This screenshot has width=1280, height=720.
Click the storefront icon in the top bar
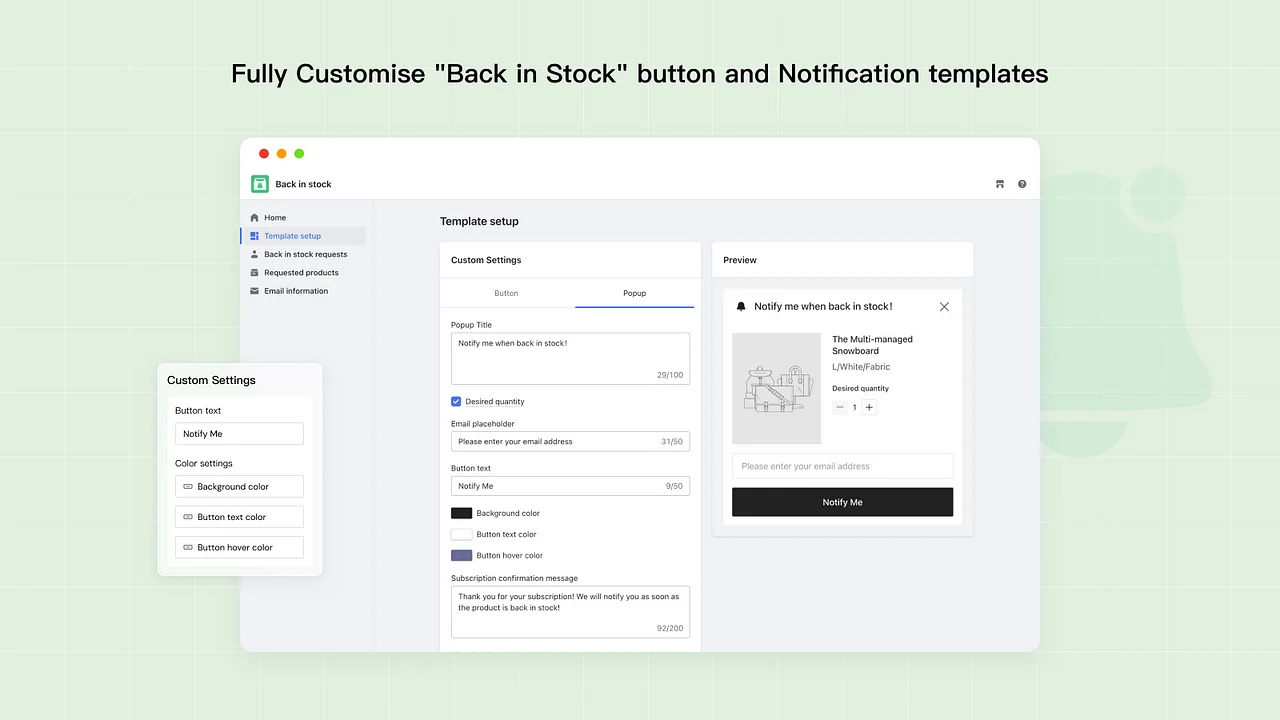click(999, 184)
